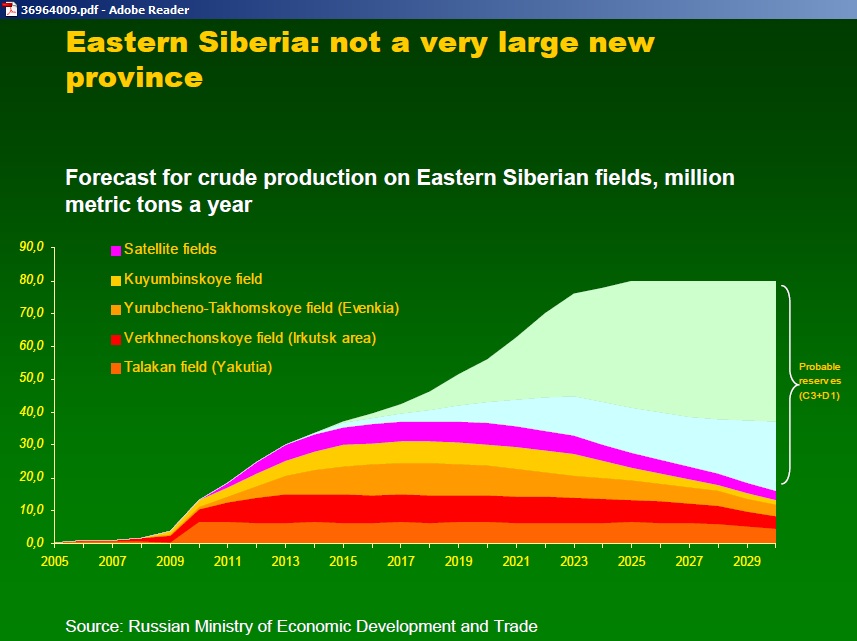Click the window title "36964009.pdf - Adobe Reader"

[105, 10]
